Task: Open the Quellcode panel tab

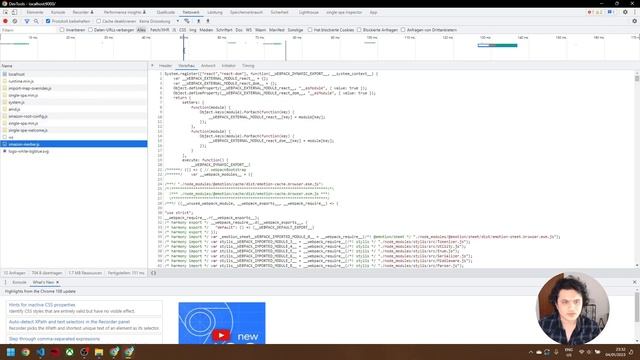Action: 166,12
